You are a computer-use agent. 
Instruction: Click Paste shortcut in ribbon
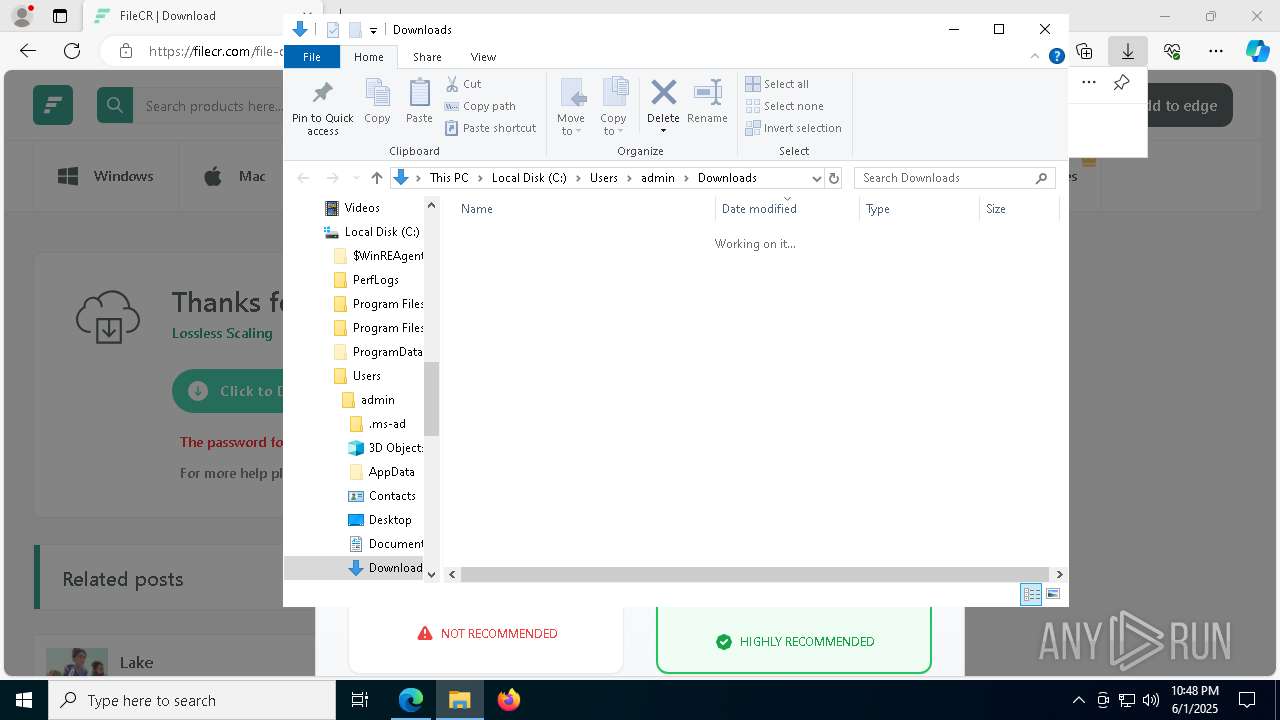tap(491, 128)
